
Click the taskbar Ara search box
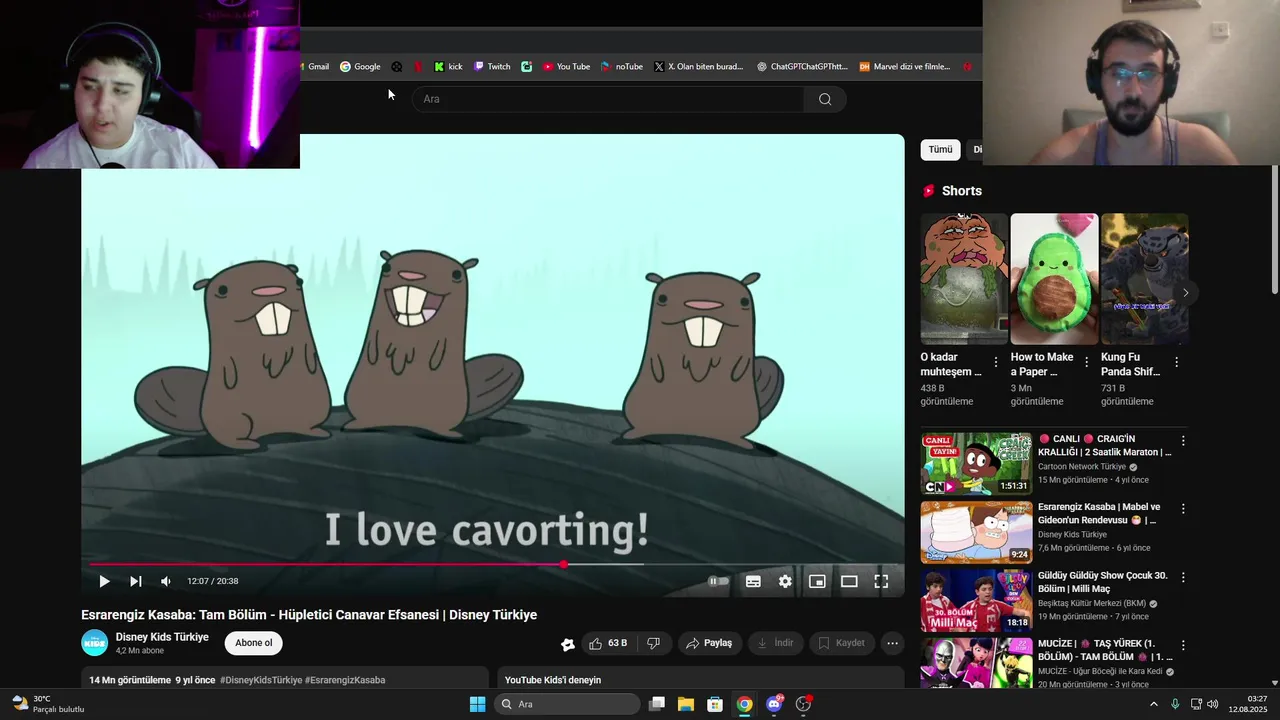(568, 704)
